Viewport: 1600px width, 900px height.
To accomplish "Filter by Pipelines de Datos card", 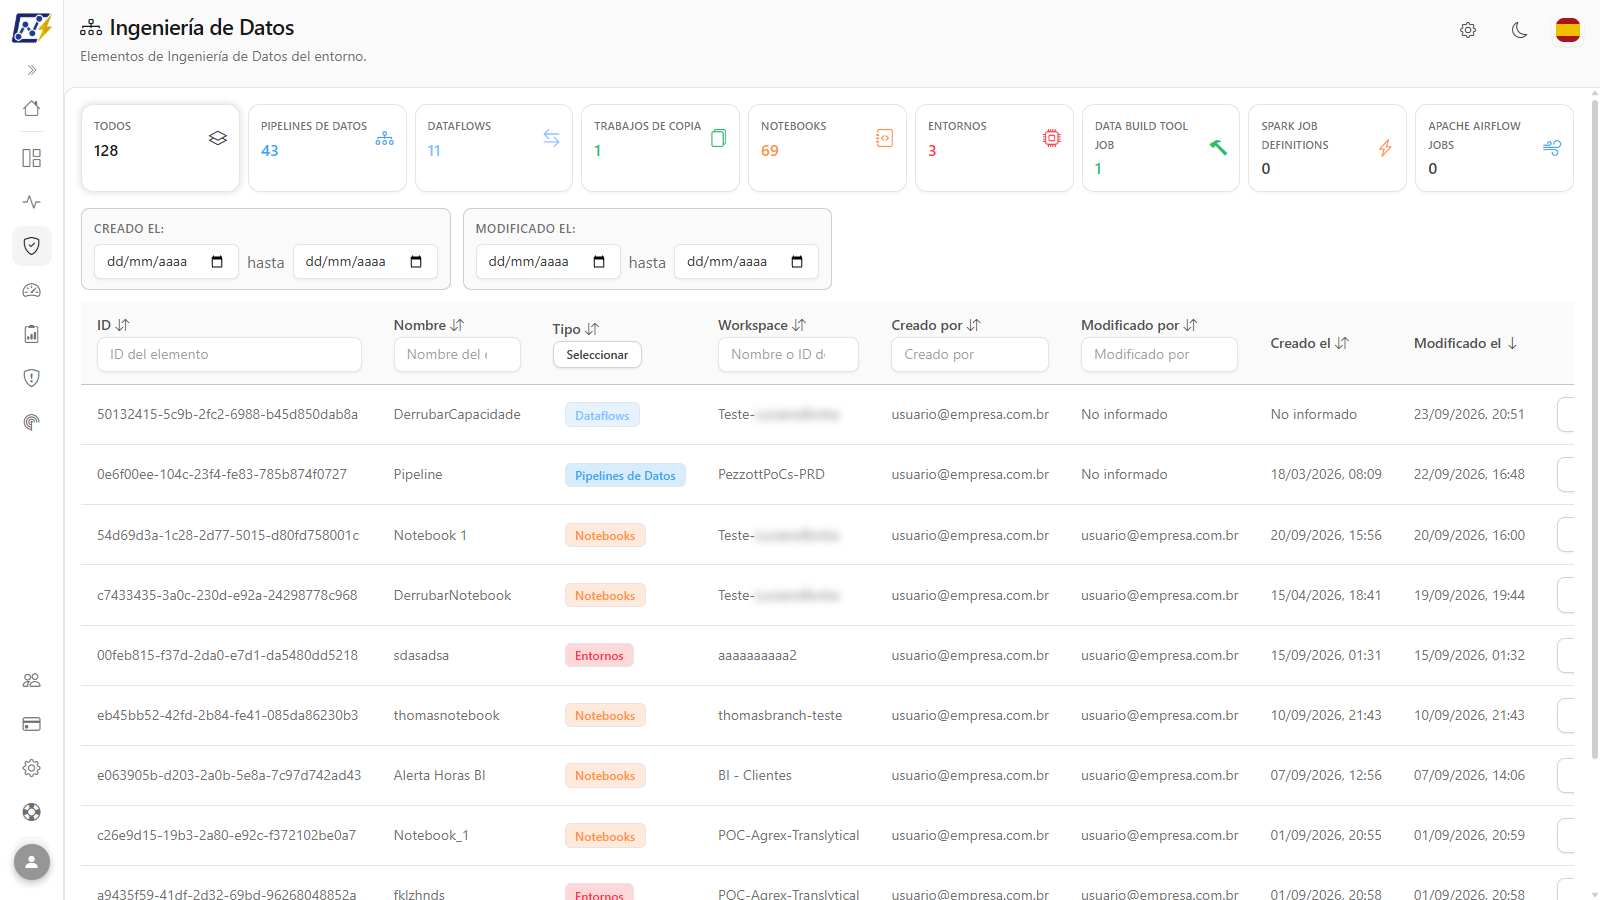I will [327, 148].
